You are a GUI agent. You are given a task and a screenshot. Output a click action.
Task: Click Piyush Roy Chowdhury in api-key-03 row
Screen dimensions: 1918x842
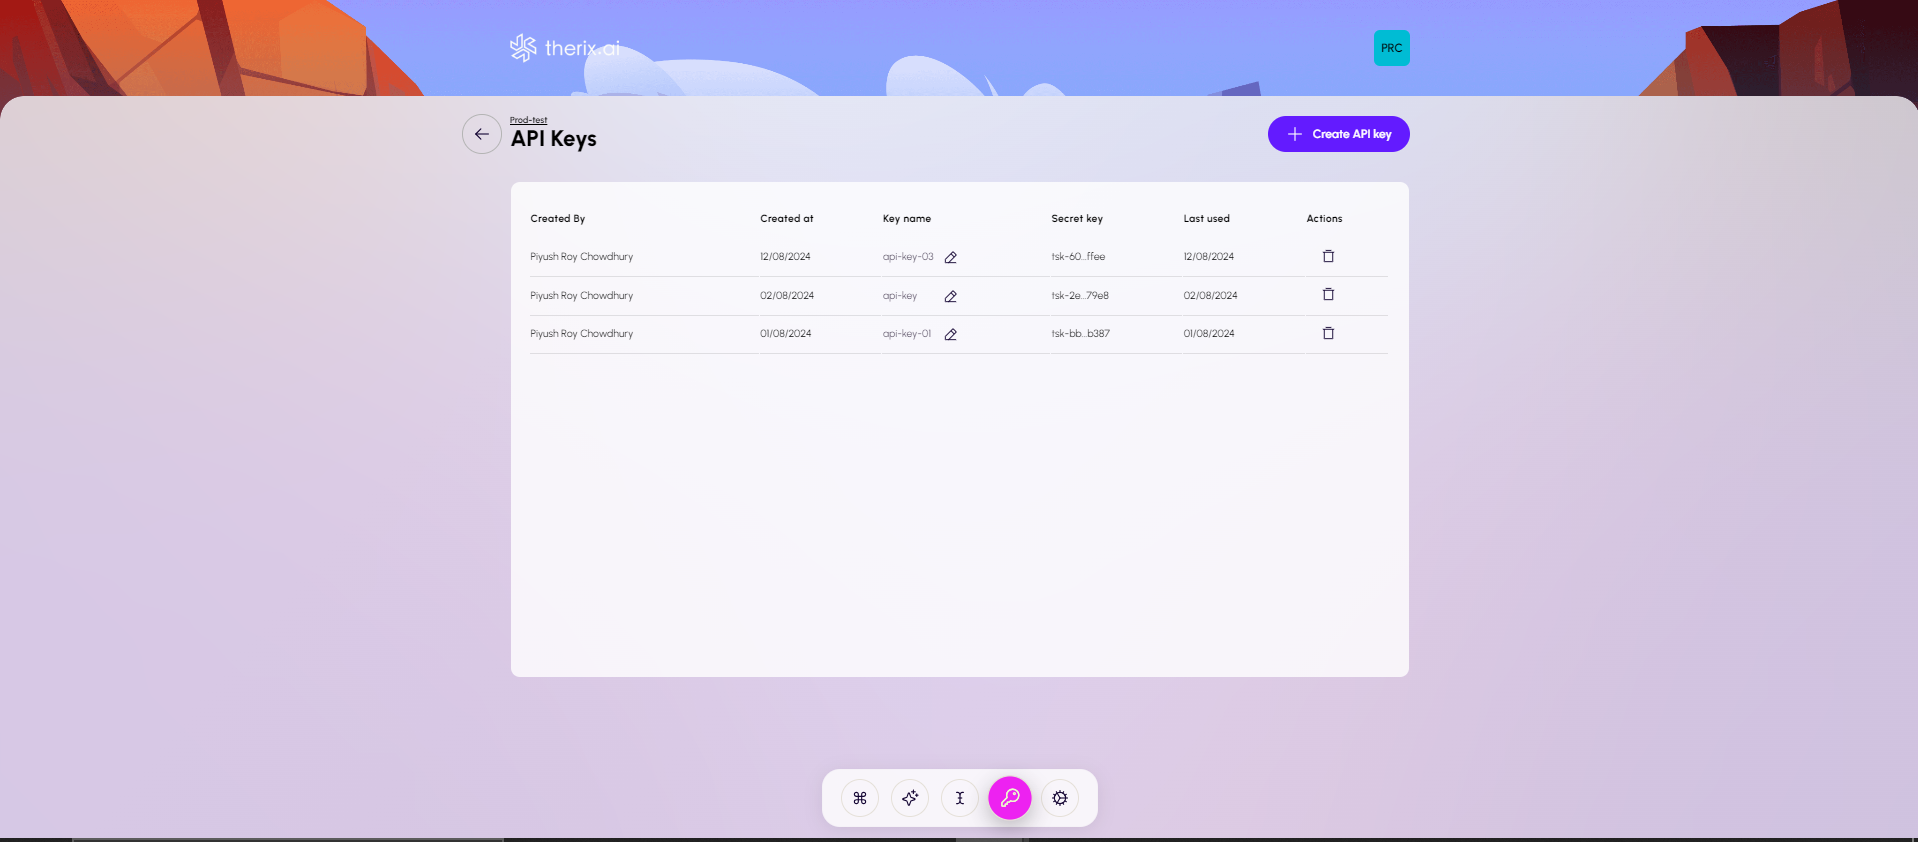582,257
